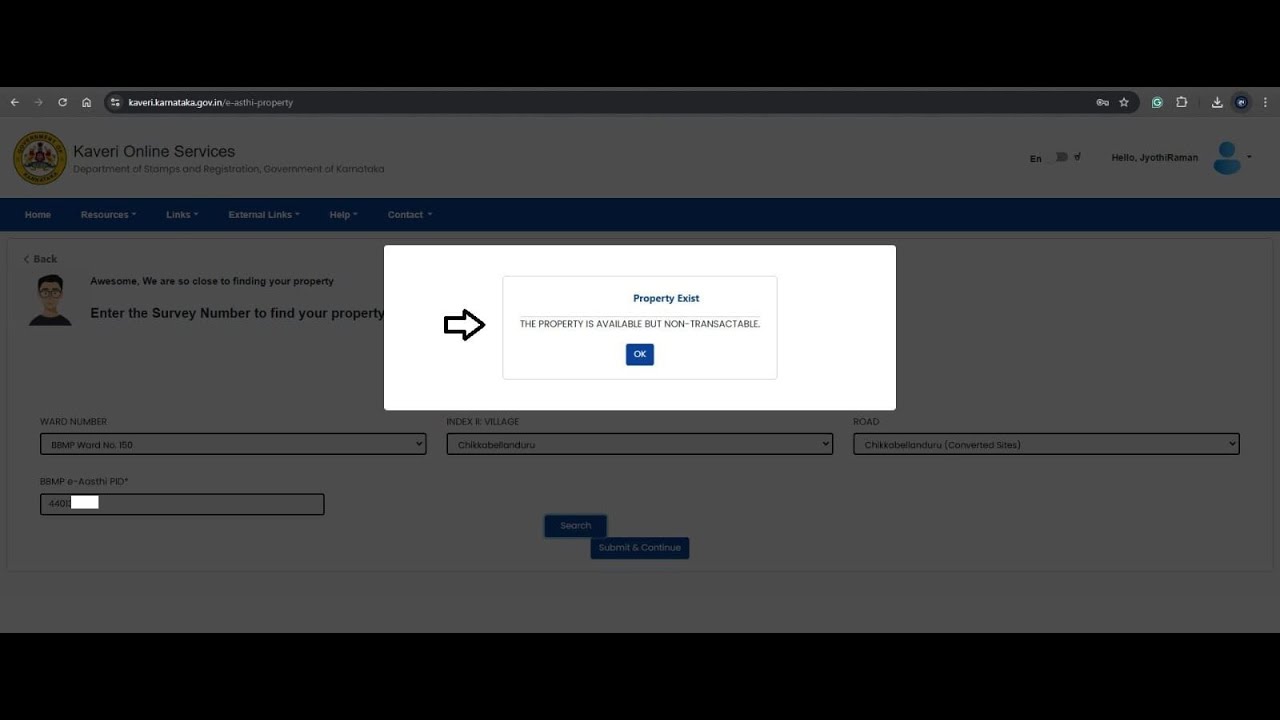Open the browser three-dot menu

[x=1265, y=102]
